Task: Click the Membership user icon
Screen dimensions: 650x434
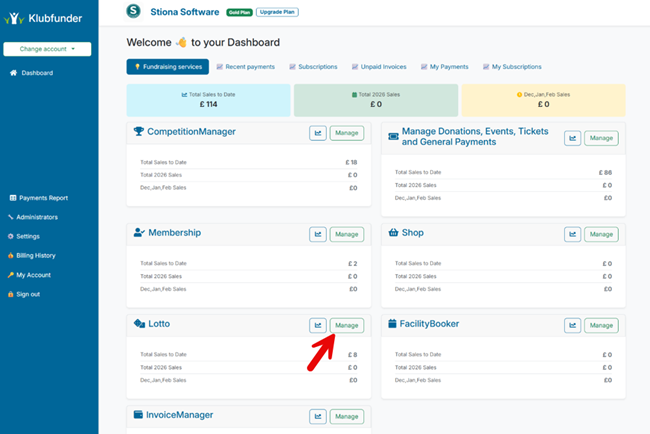Action: (x=139, y=233)
